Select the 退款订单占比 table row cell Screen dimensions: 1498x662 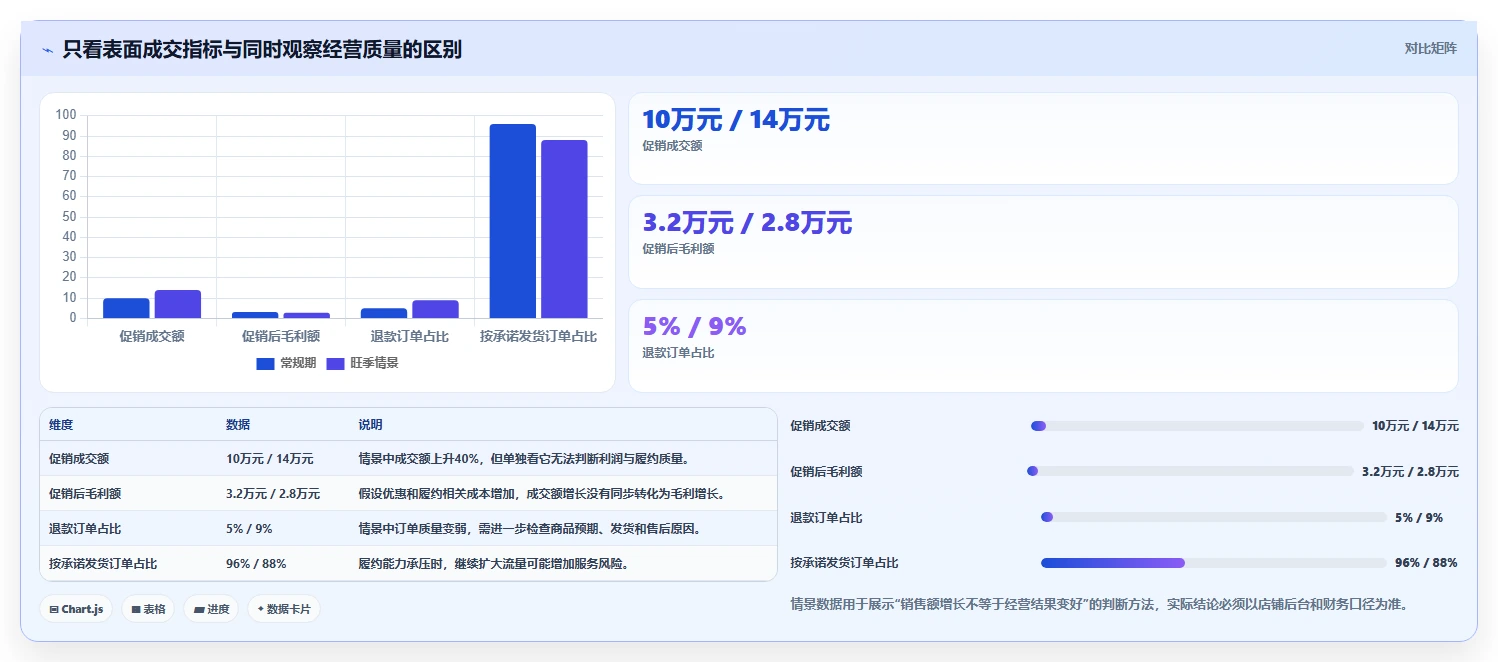pyautogui.click(x=85, y=528)
